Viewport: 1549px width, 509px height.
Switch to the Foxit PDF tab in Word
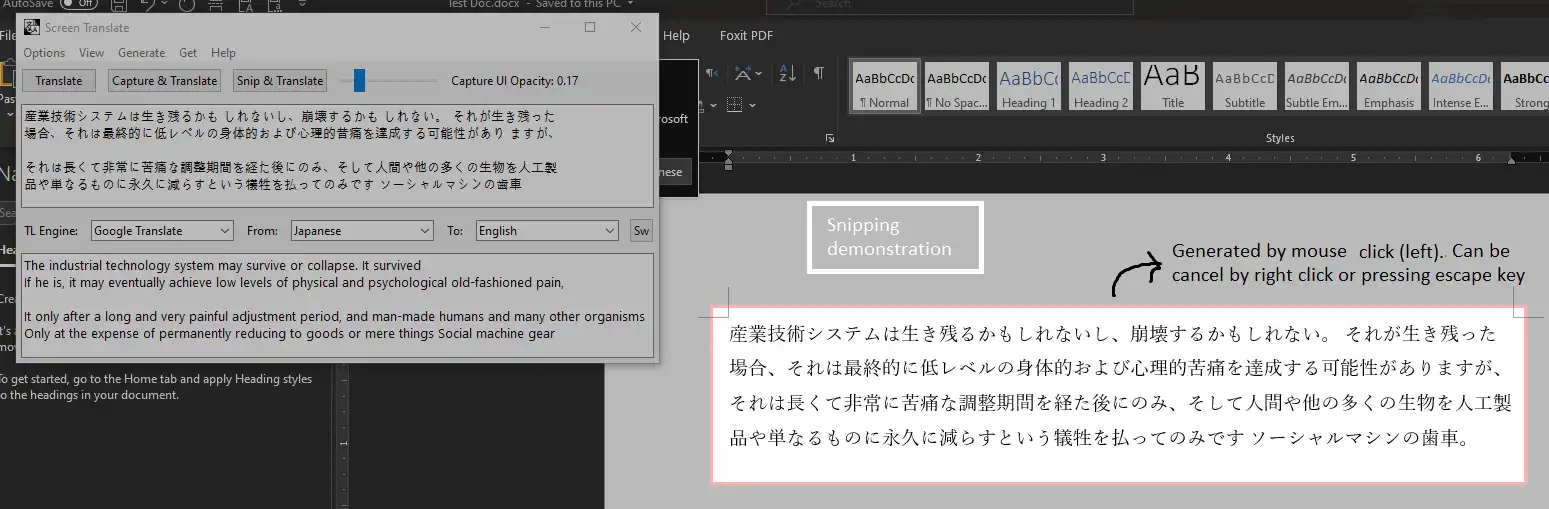pyautogui.click(x=746, y=36)
